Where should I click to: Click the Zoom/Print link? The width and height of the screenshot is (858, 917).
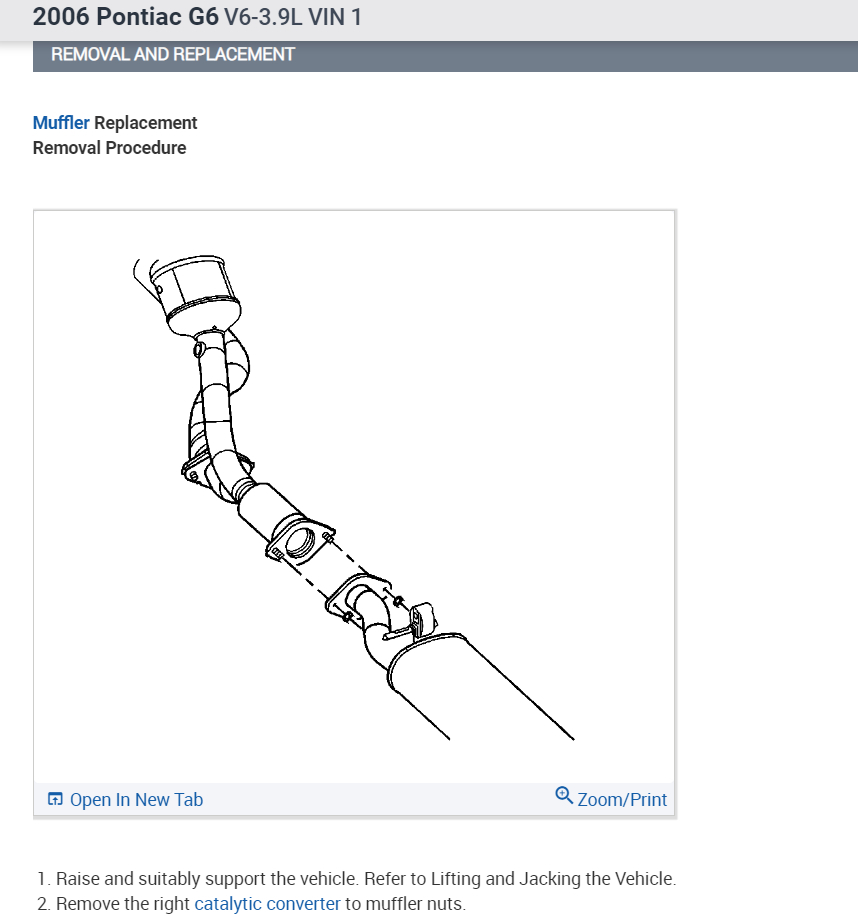click(622, 799)
